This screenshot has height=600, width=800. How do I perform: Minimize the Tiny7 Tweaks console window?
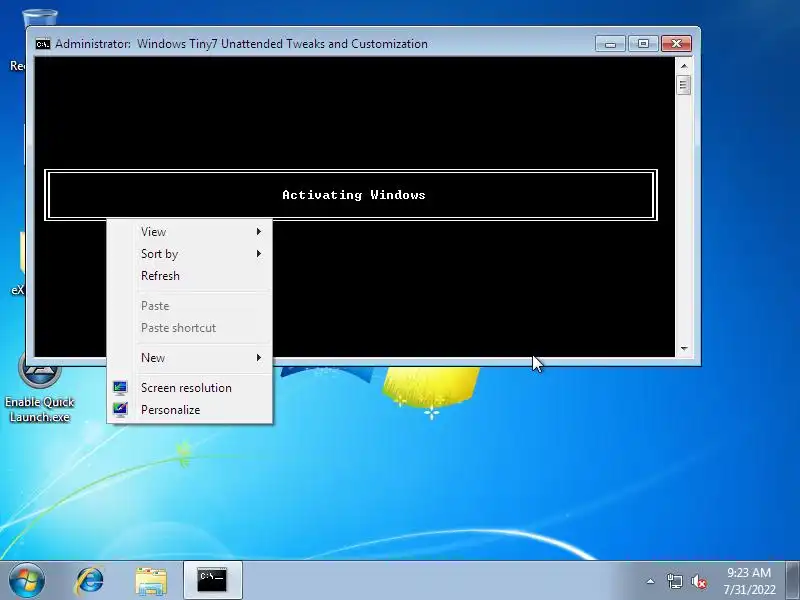click(610, 44)
